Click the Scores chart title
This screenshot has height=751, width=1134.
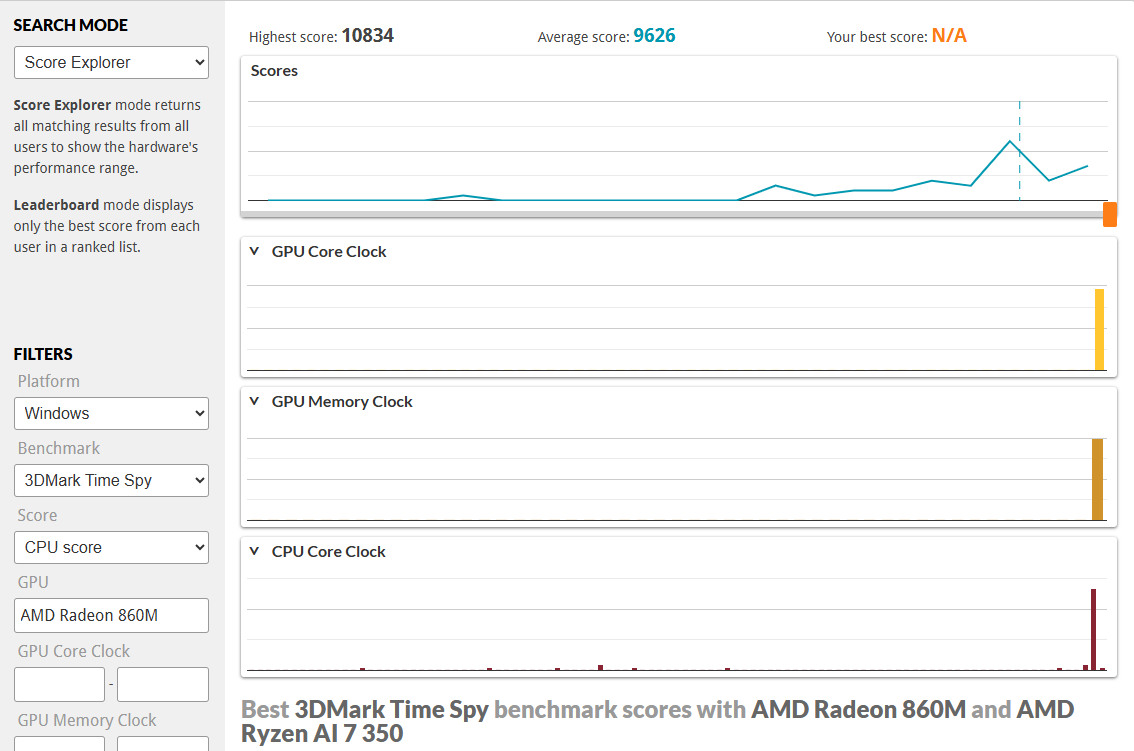point(274,71)
